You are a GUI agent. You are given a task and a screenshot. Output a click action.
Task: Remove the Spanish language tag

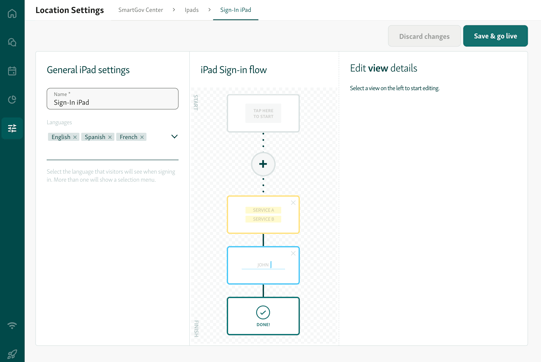click(110, 137)
